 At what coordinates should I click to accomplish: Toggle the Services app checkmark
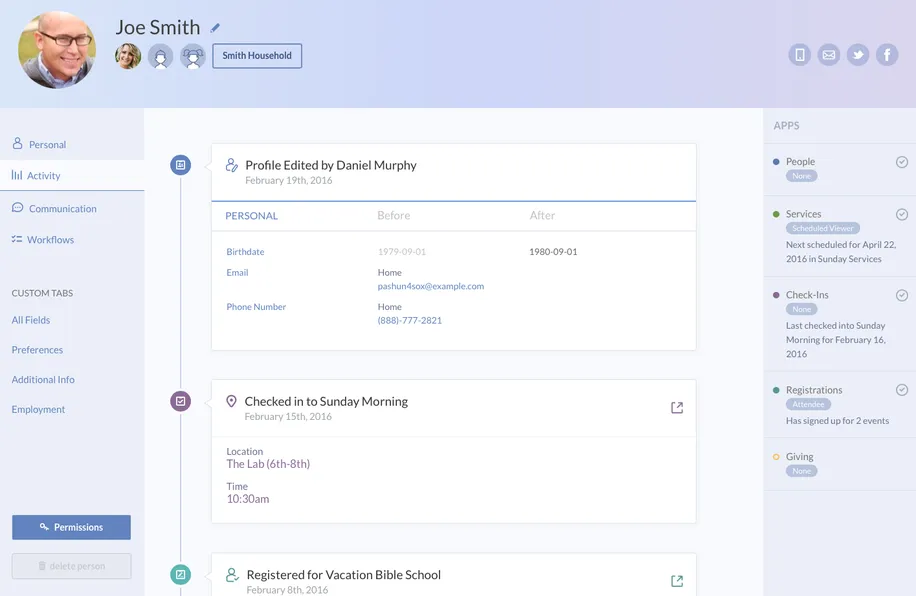coord(901,215)
